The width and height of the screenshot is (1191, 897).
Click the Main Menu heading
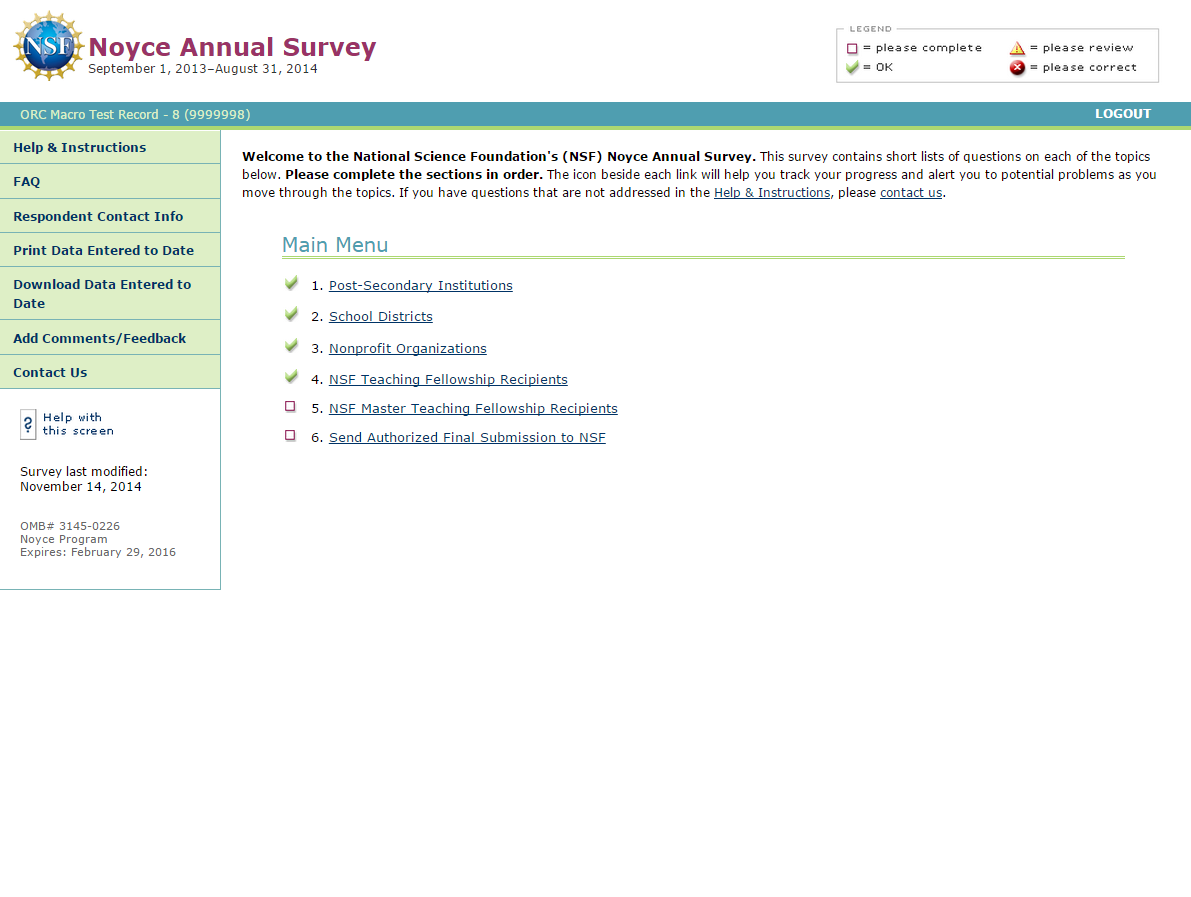click(x=335, y=245)
